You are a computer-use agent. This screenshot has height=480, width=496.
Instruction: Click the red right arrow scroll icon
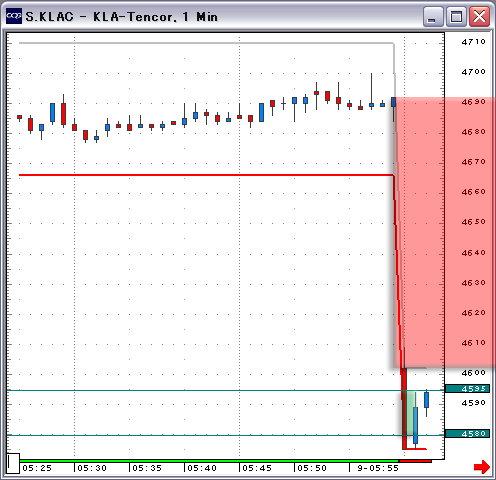pos(482,467)
